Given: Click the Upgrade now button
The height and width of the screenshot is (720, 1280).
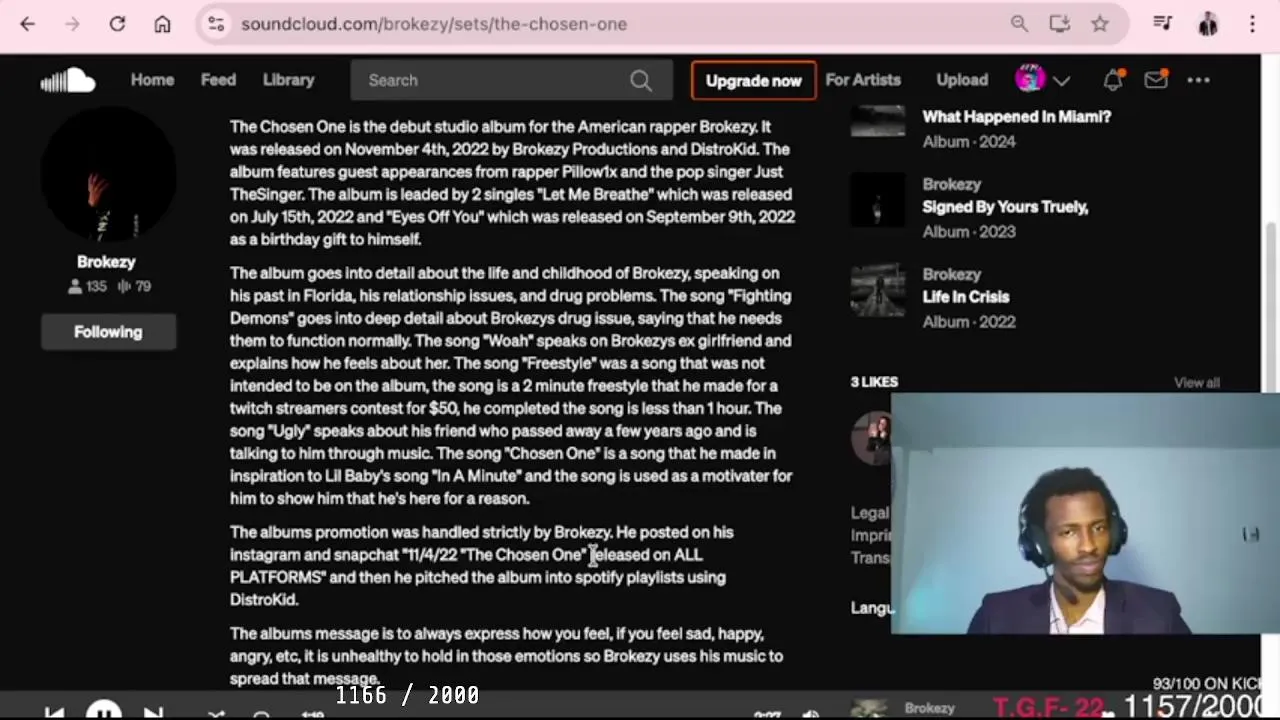Looking at the screenshot, I should coord(754,81).
